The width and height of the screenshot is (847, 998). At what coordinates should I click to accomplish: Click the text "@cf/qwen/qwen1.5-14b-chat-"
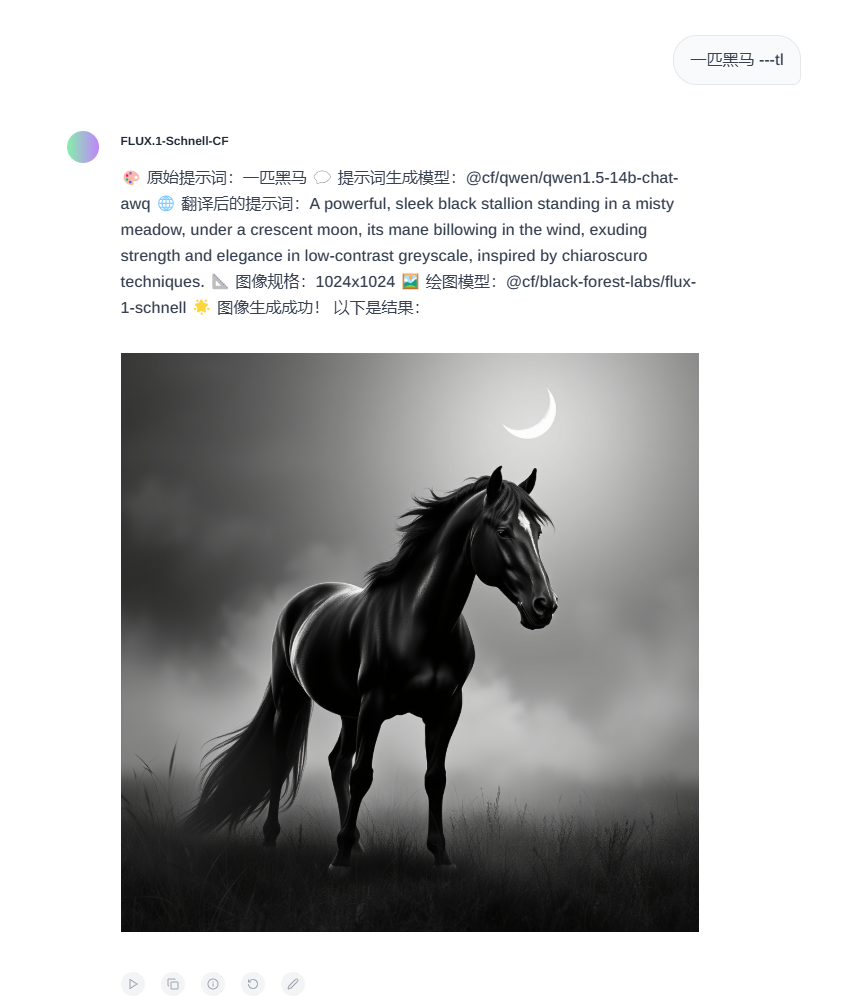click(572, 178)
